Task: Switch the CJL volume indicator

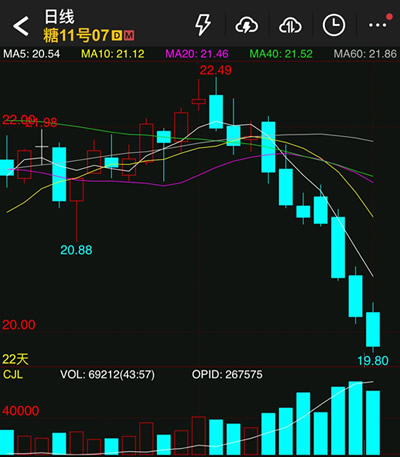Action: (x=13, y=374)
